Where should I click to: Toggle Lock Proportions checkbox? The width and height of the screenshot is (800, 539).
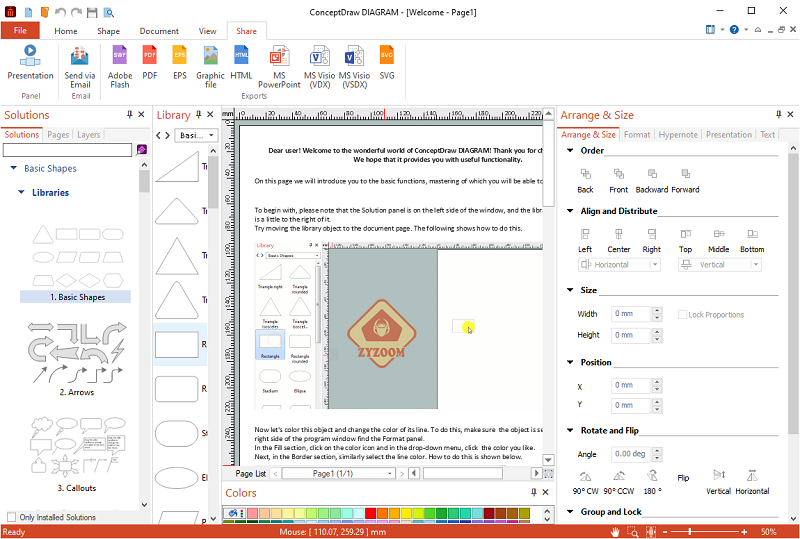click(x=682, y=314)
